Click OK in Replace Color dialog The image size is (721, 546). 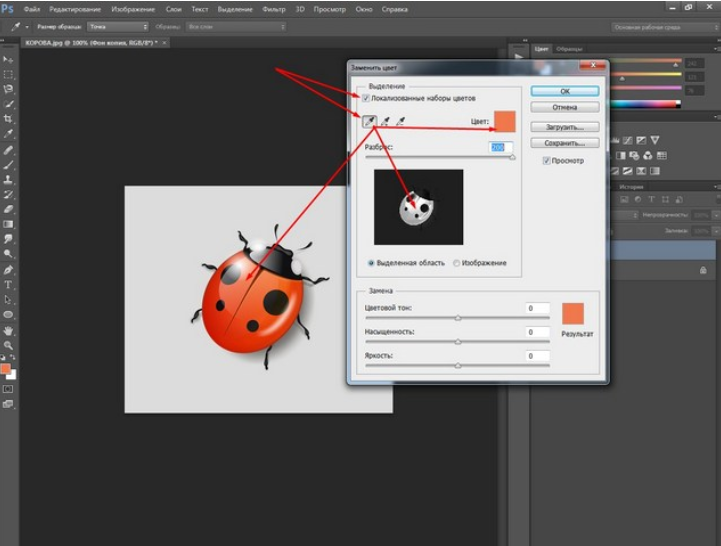[565, 91]
